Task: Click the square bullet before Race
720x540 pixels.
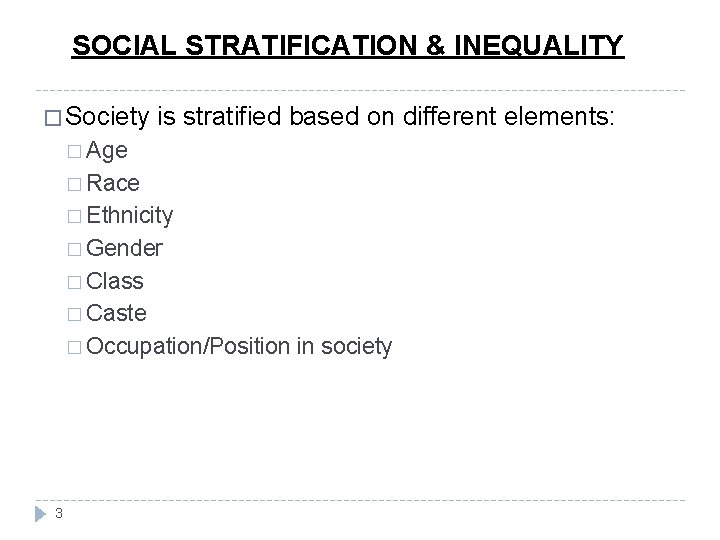Action: tap(74, 185)
